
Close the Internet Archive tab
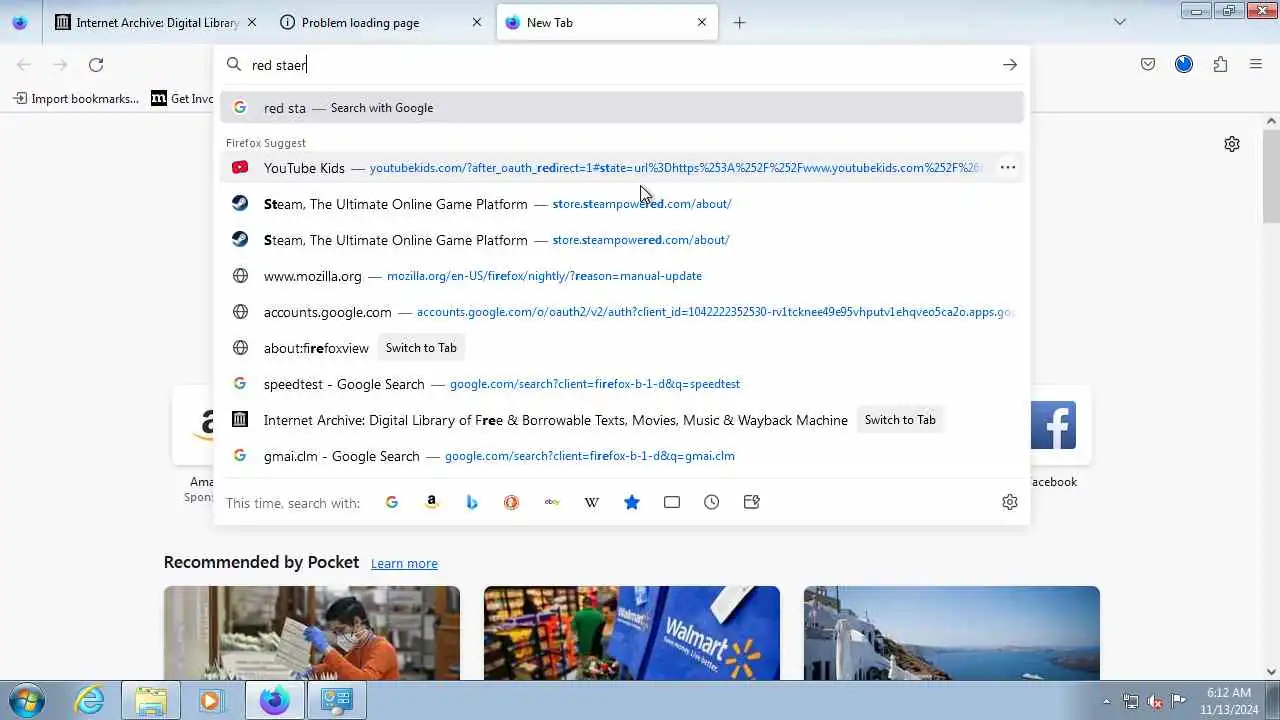point(251,22)
